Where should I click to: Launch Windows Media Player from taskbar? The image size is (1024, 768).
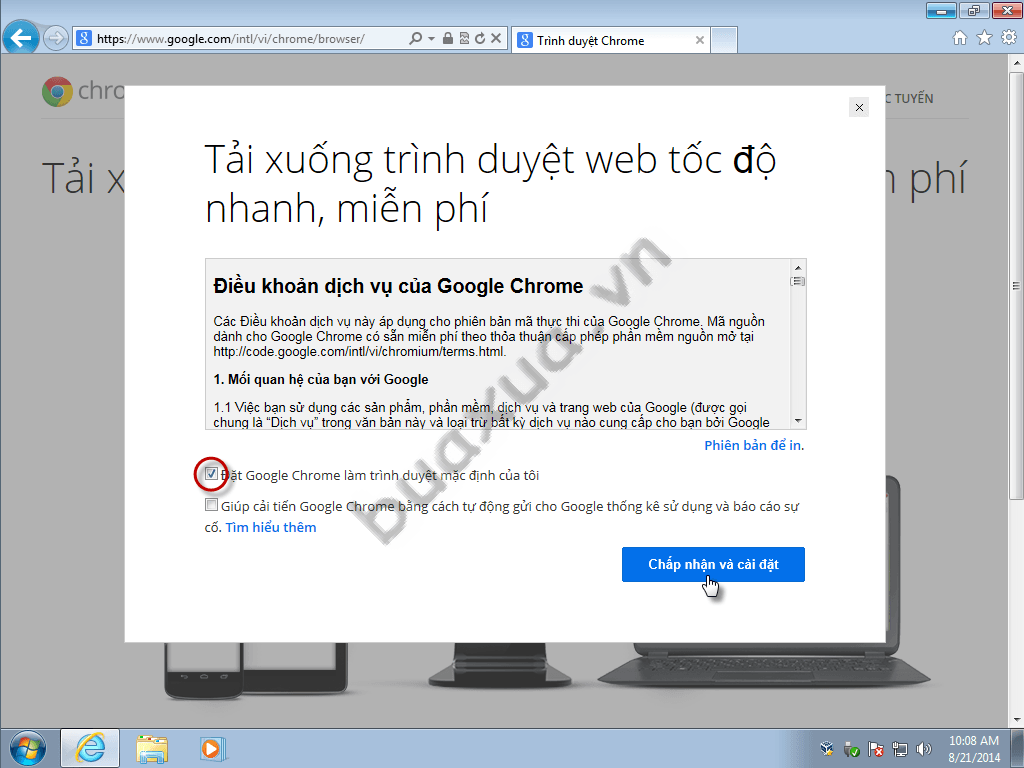point(212,748)
